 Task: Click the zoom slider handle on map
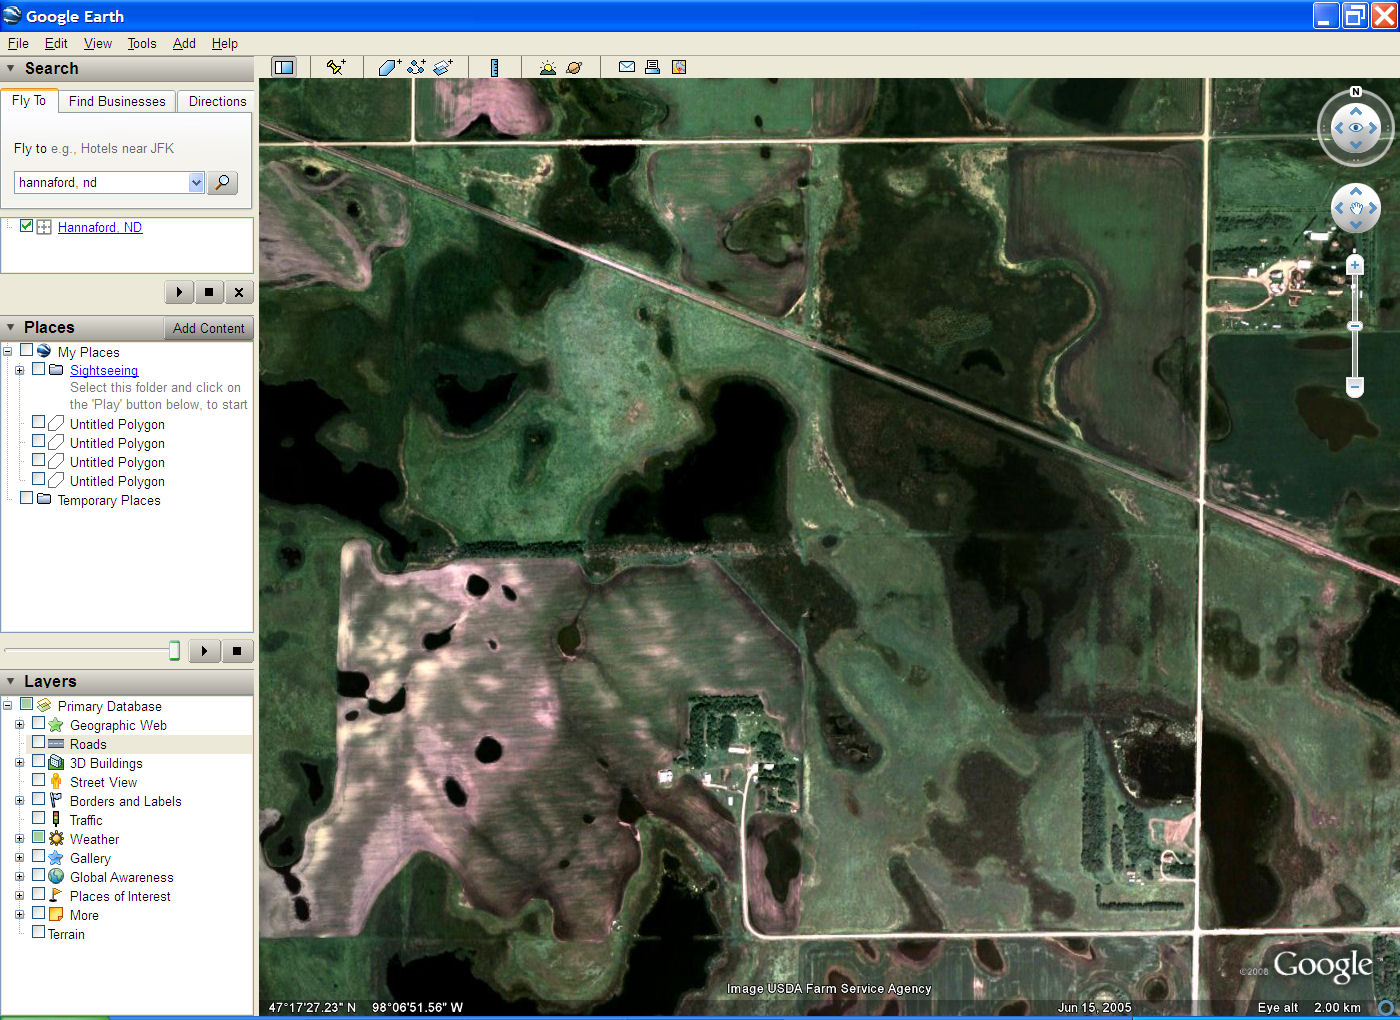(x=1355, y=326)
